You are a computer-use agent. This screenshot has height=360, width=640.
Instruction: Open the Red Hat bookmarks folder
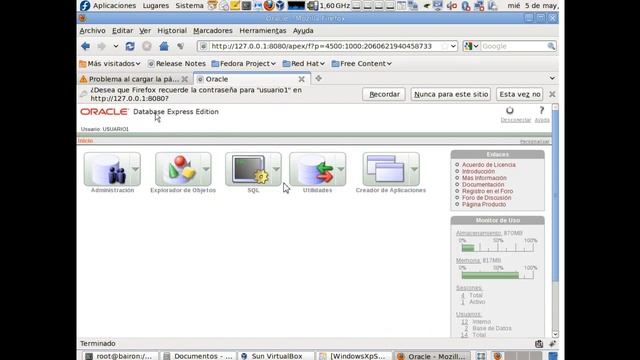(x=304, y=64)
